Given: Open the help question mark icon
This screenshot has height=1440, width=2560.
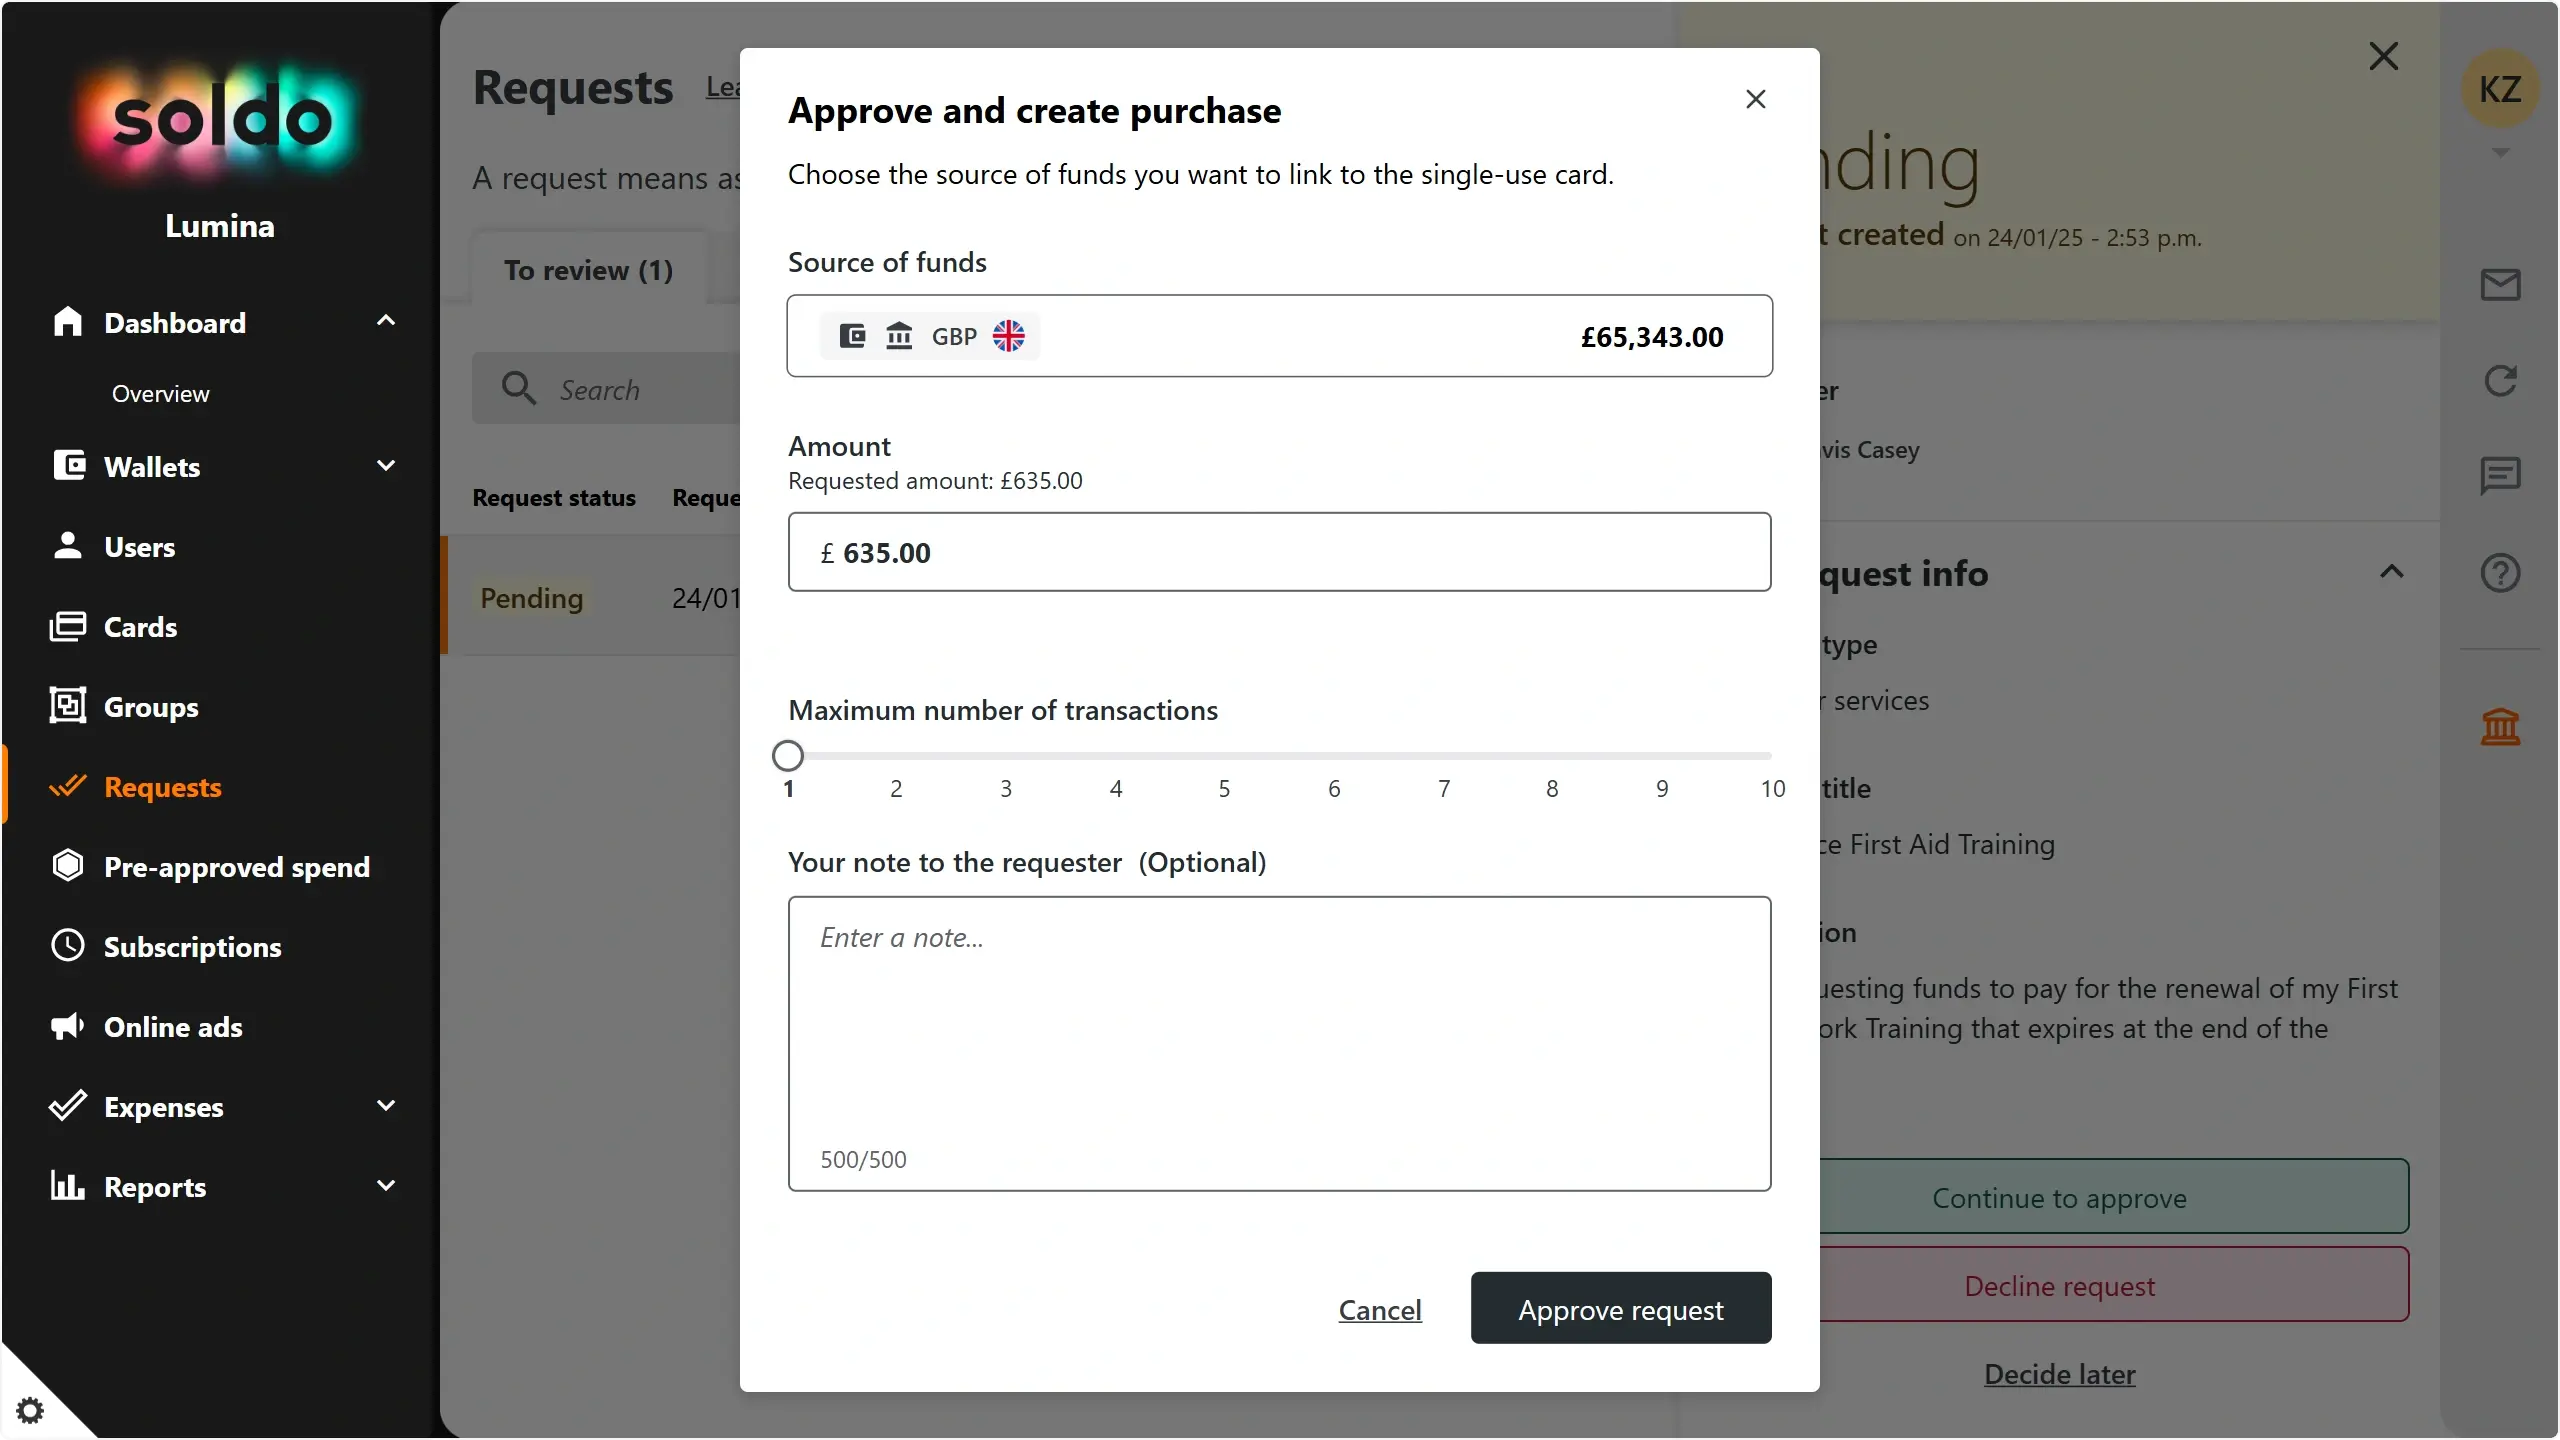Looking at the screenshot, I should [x=2500, y=573].
